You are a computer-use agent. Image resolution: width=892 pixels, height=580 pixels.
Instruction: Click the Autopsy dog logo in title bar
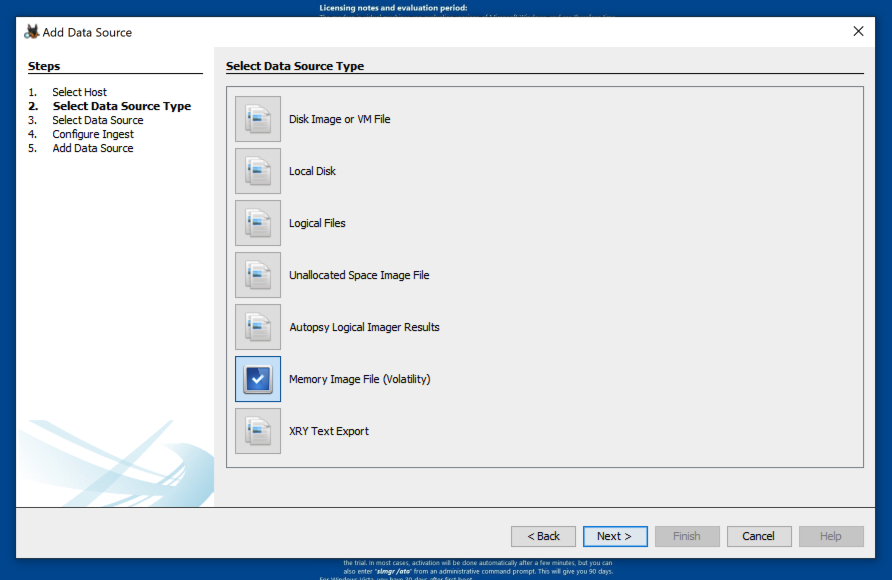point(31,32)
